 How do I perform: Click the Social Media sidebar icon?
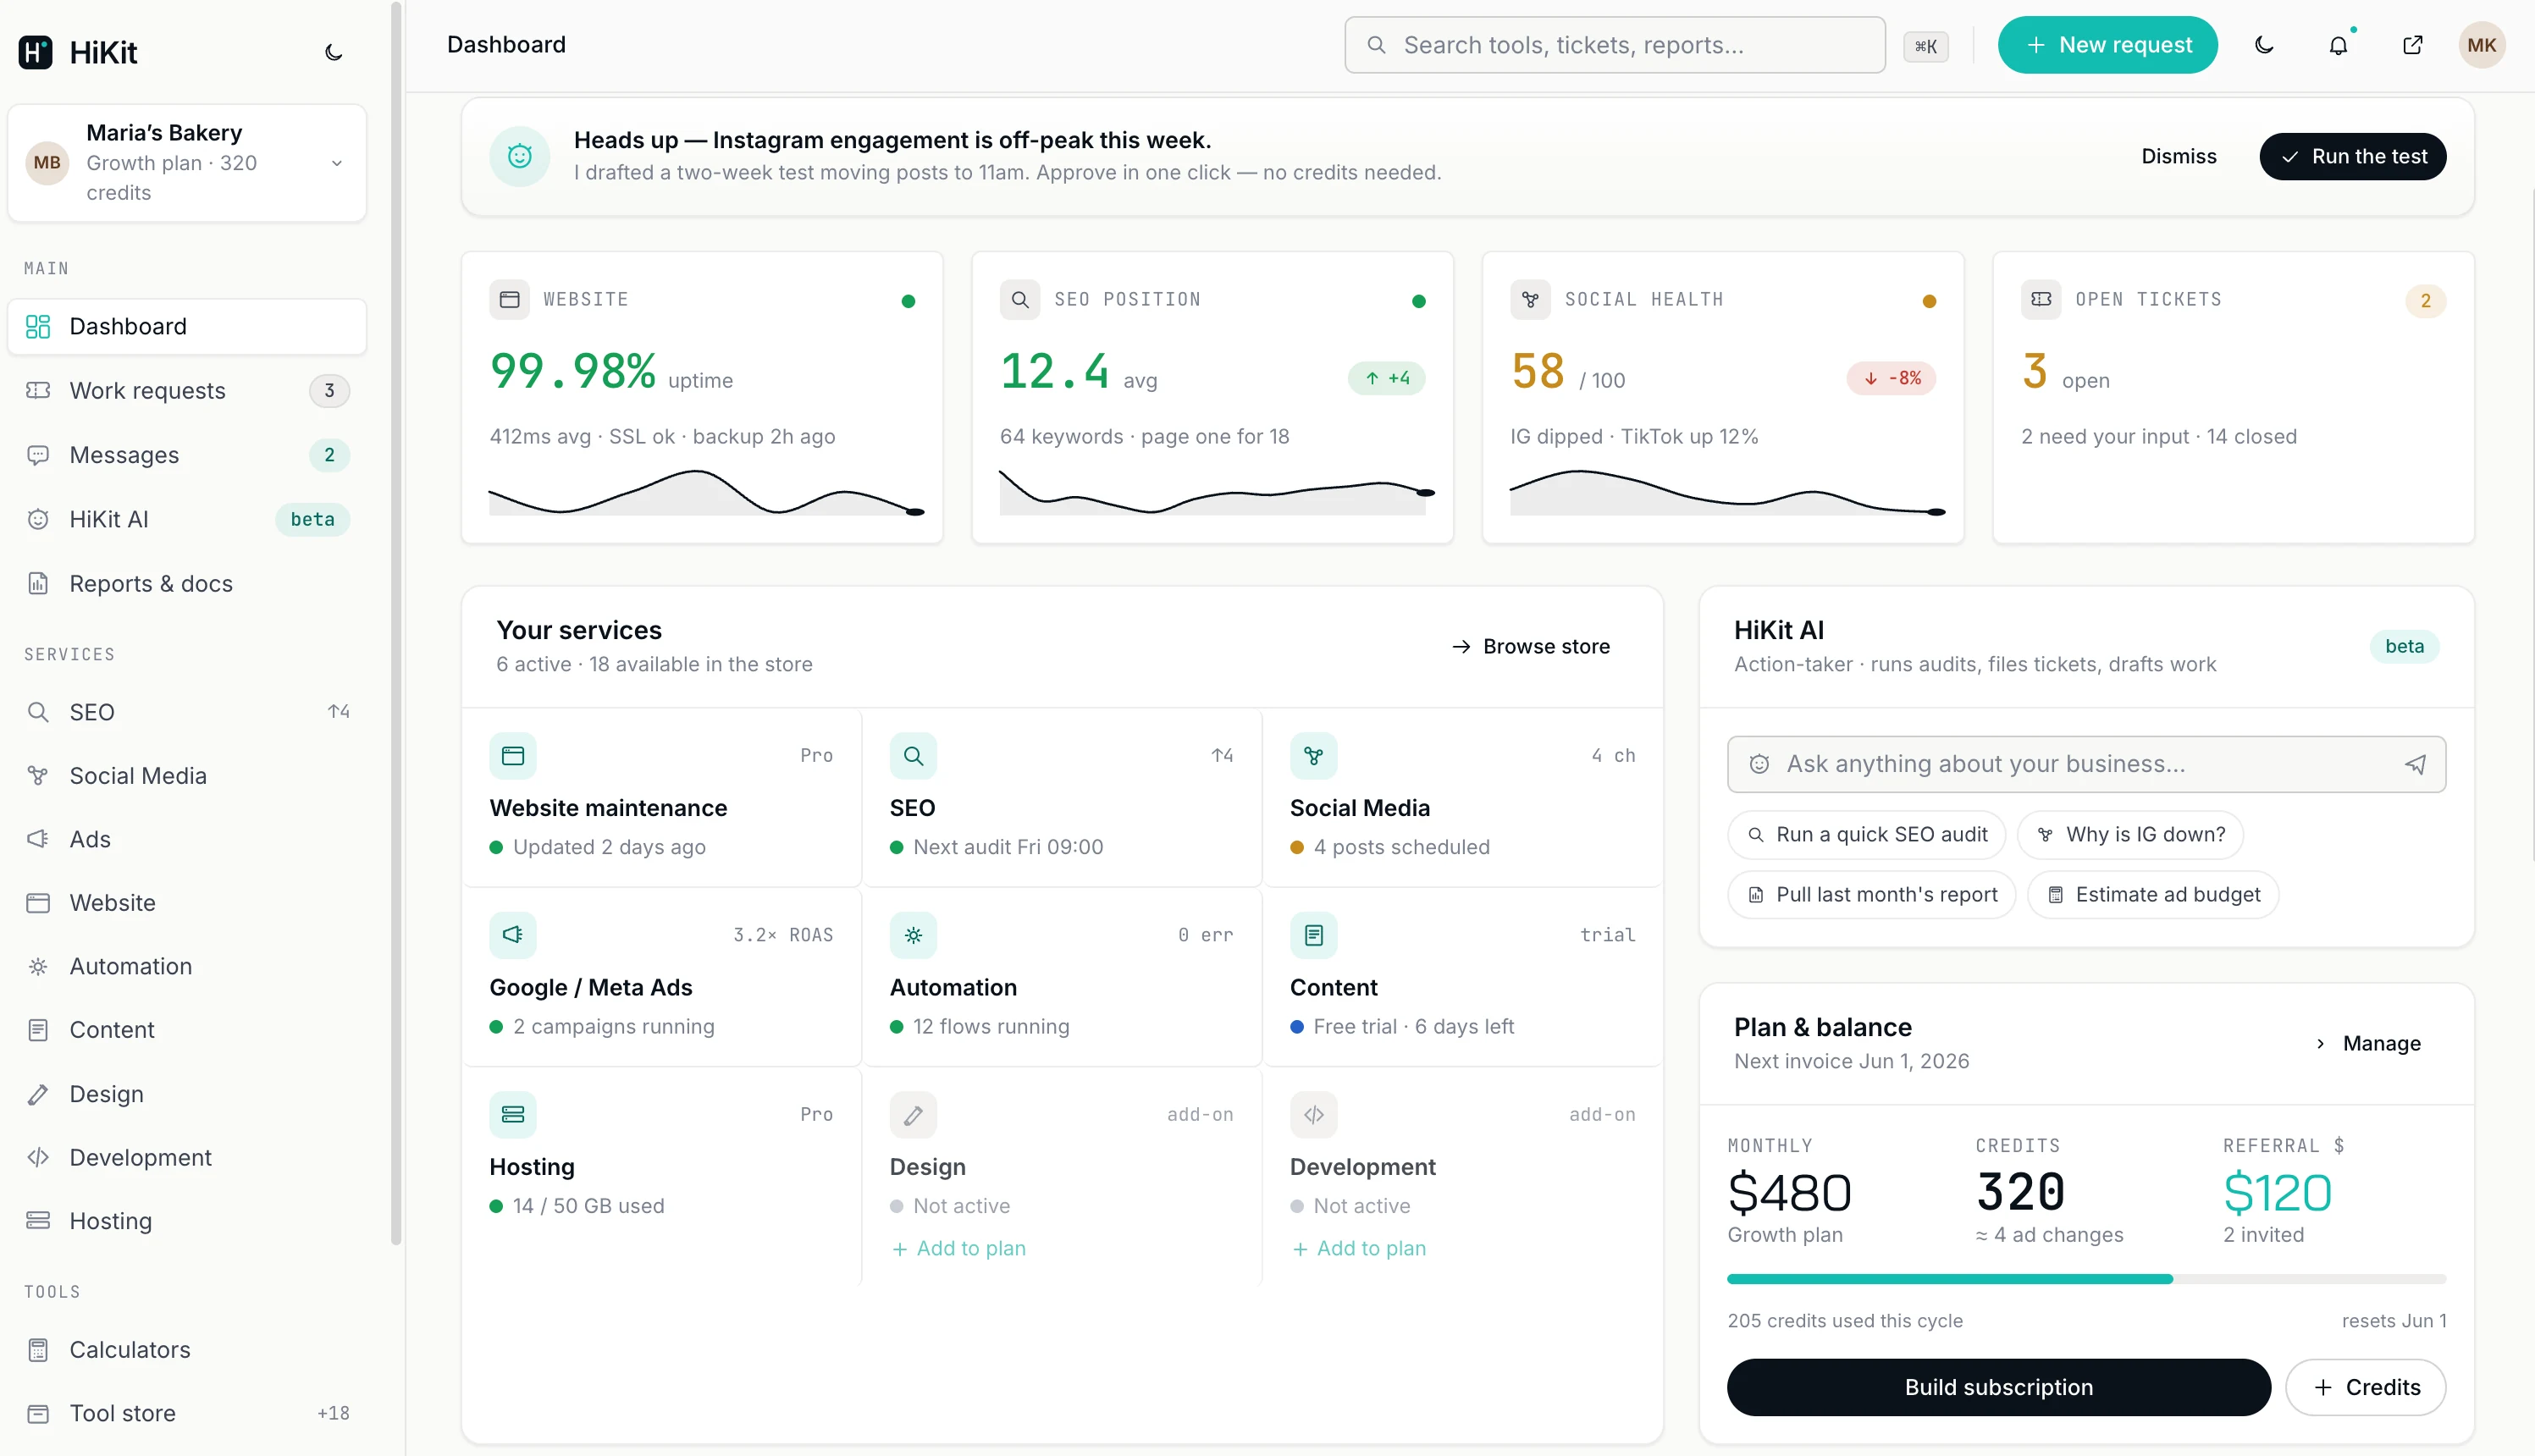(38, 776)
